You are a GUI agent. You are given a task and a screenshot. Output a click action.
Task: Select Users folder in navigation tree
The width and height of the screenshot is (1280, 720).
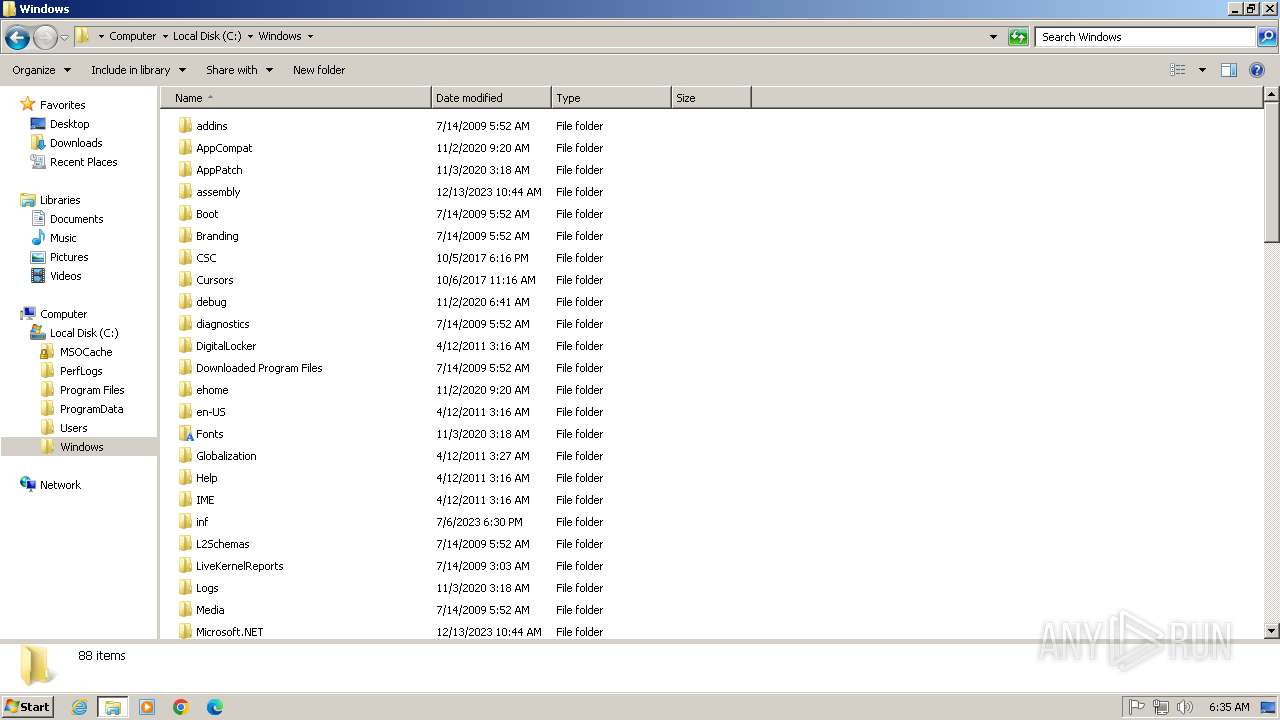coord(73,428)
